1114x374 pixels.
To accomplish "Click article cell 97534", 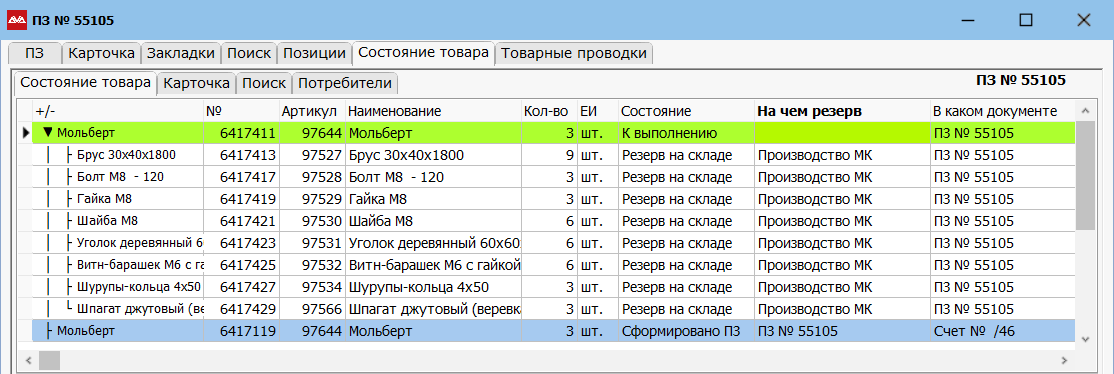I will (312, 287).
